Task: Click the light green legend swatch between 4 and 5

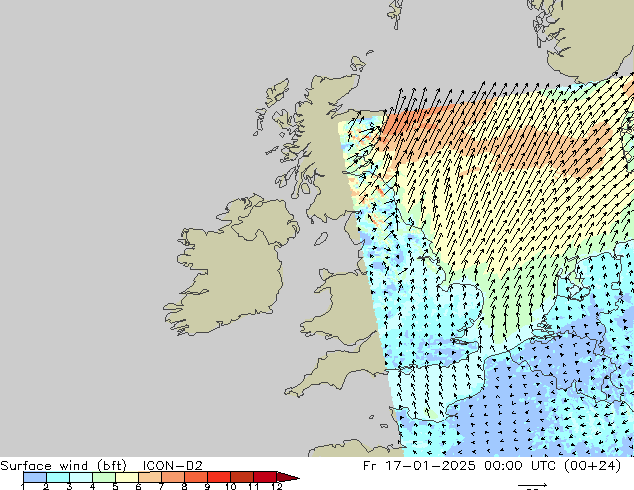Action: (104, 477)
